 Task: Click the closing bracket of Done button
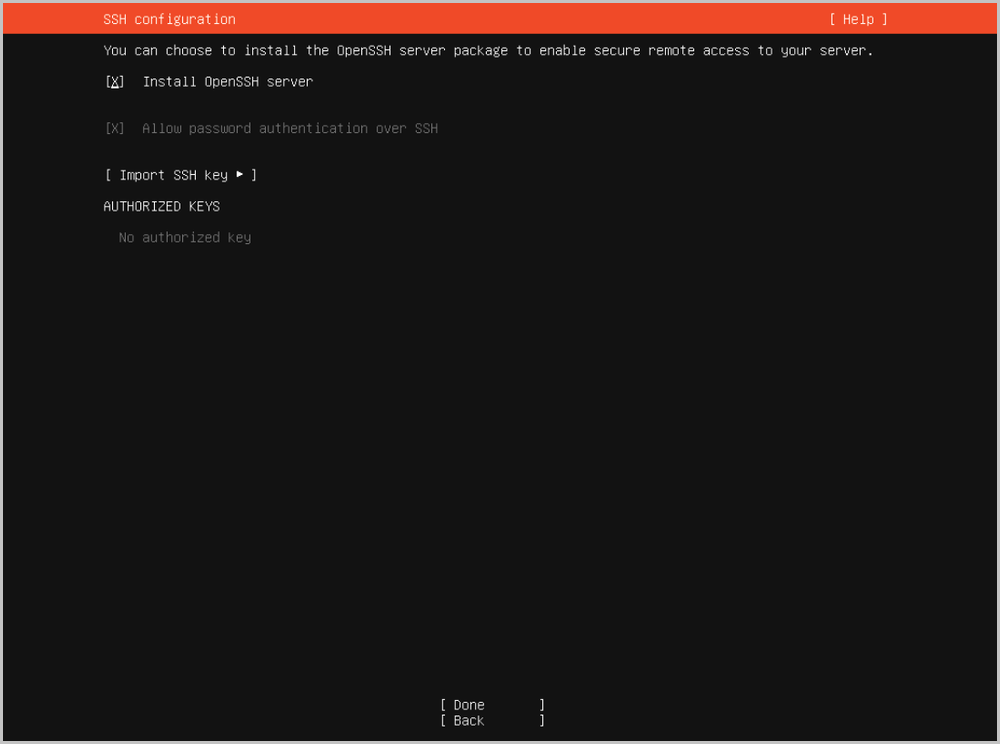coord(542,705)
